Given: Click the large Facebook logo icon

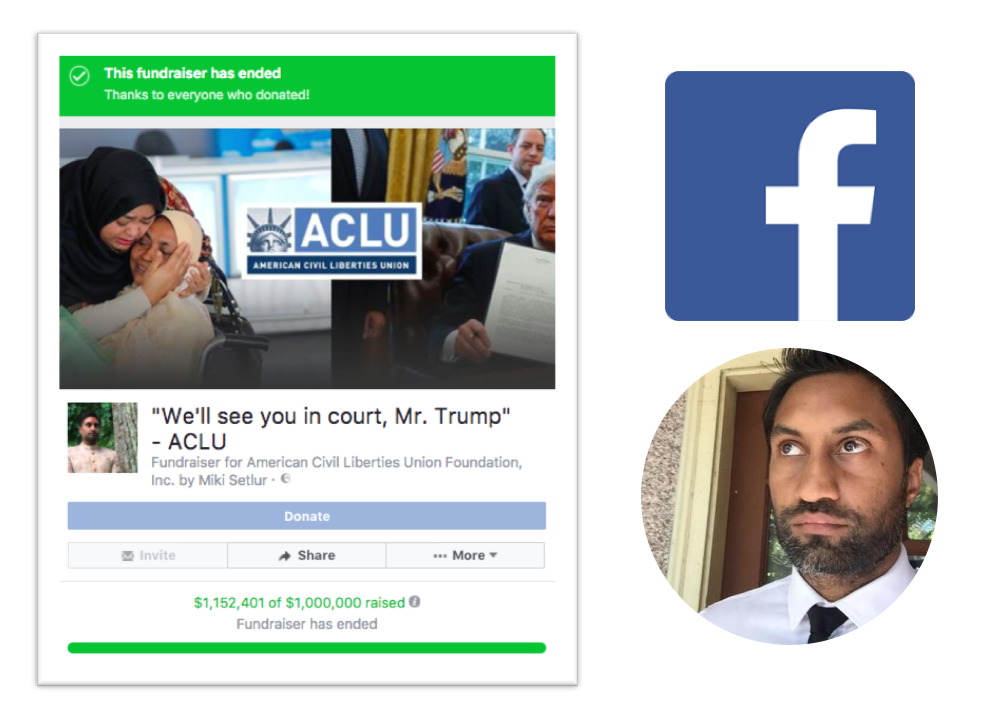Looking at the screenshot, I should click(789, 196).
